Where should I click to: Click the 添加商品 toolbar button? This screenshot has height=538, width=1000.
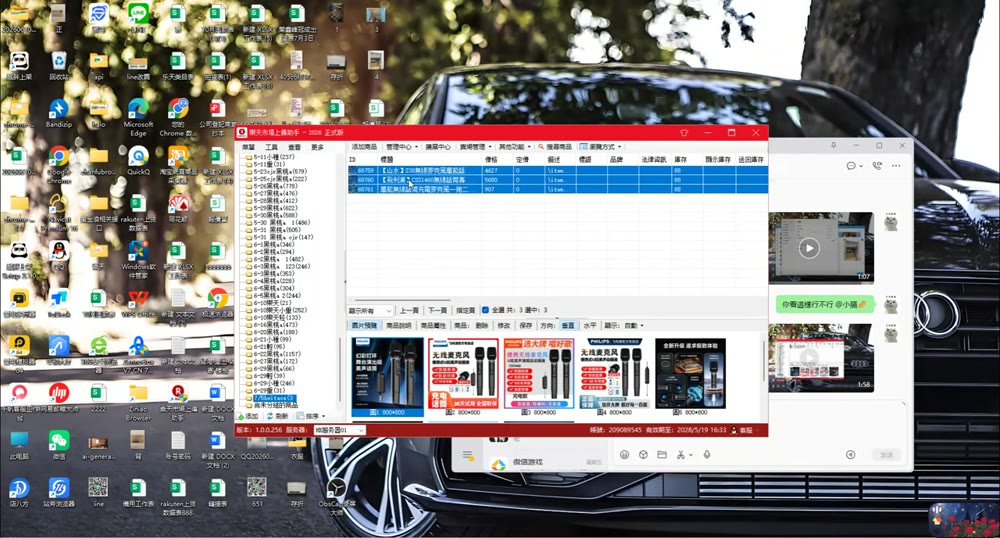tap(364, 147)
